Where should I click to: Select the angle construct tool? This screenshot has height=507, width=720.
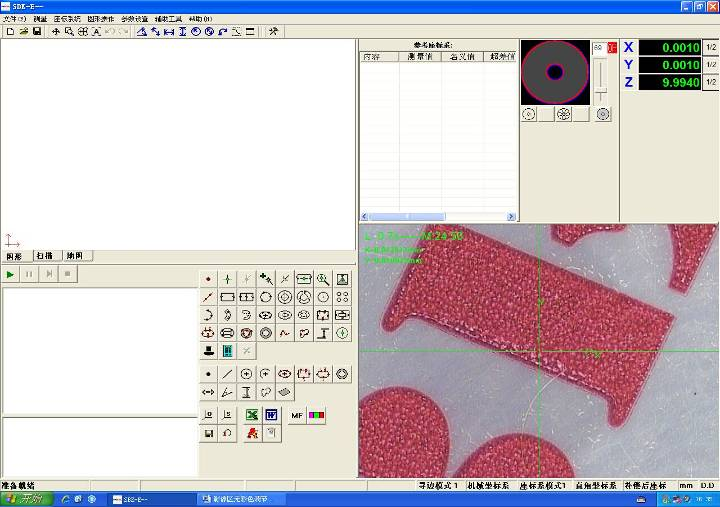(227, 392)
